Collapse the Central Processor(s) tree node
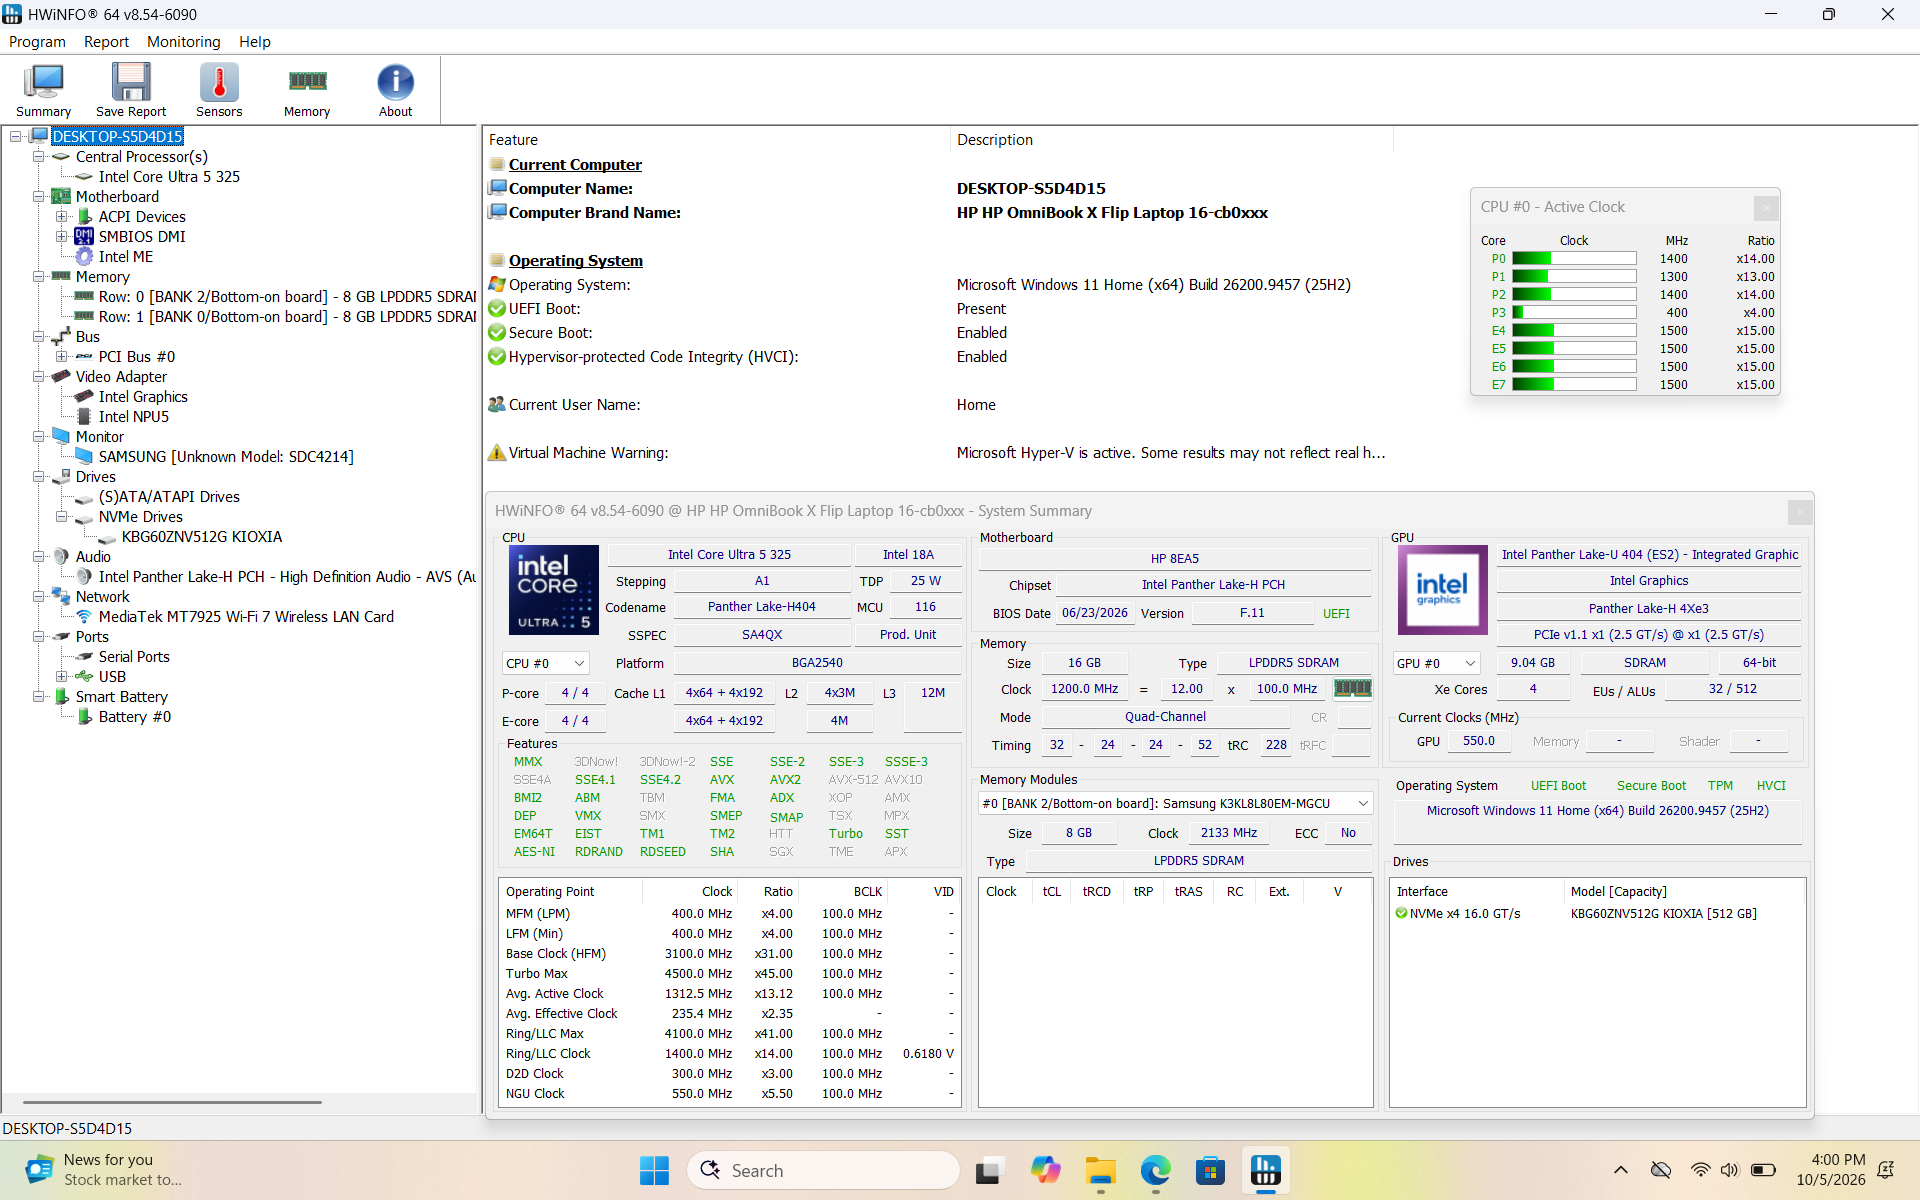 point(38,157)
